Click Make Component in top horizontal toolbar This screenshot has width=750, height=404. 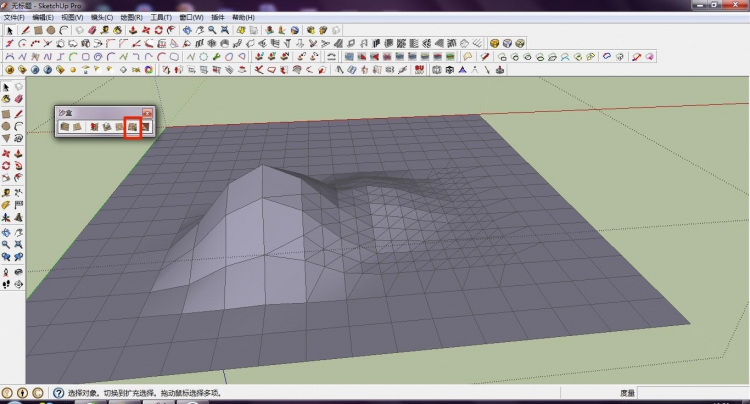click(79, 30)
